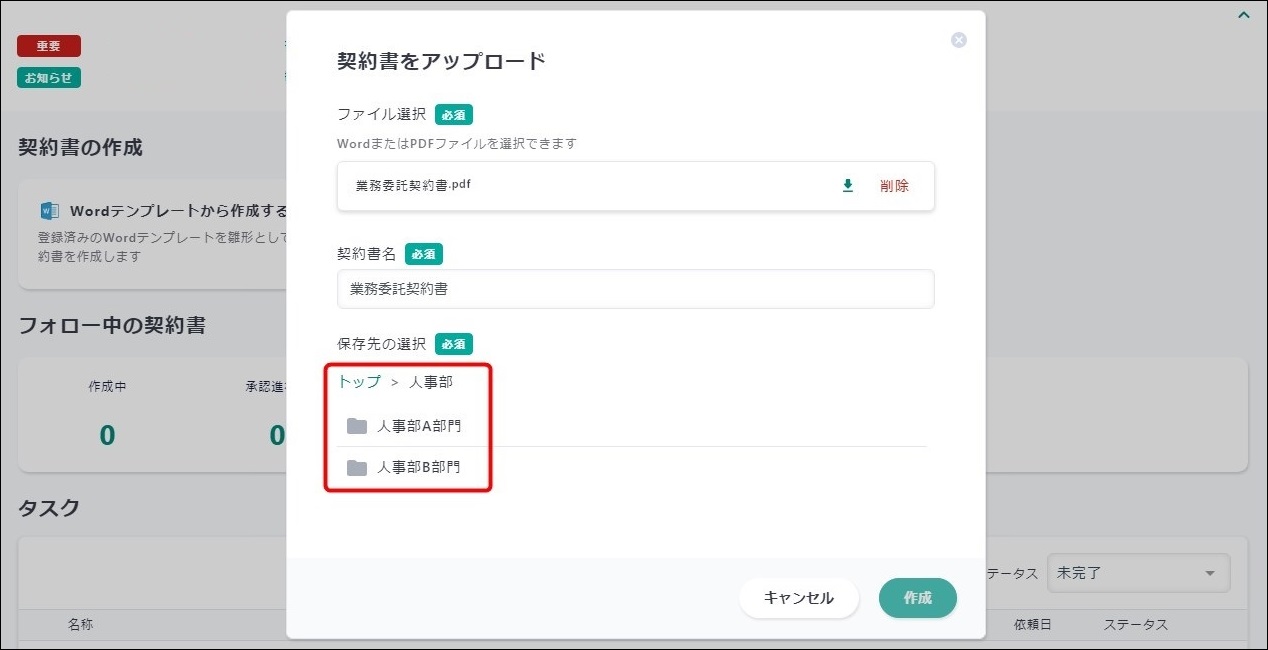1268x650 pixels.
Task: Select the 人事部A部門 folder
Action: [x=418, y=426]
